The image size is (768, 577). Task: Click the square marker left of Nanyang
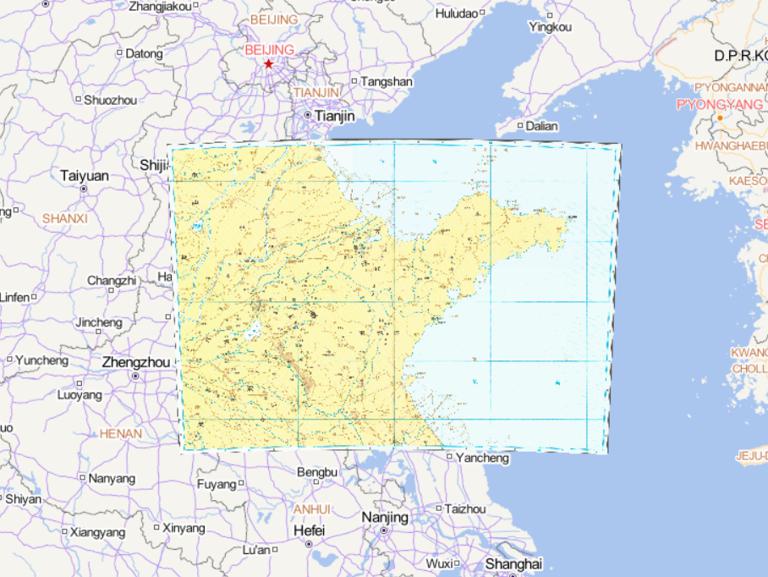tap(82, 477)
